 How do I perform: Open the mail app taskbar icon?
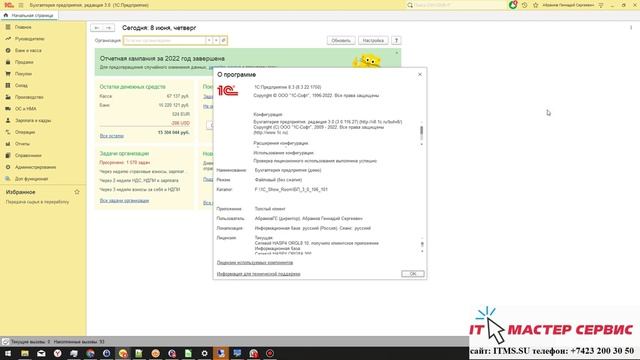point(41,353)
